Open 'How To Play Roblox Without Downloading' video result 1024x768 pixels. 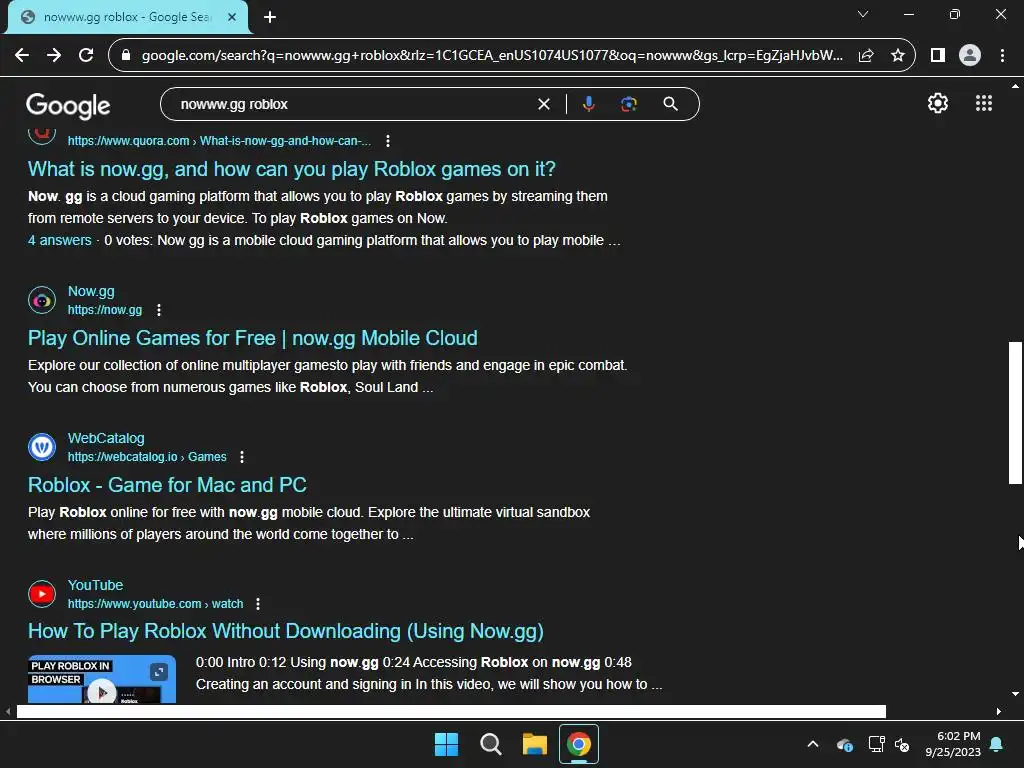pos(285,632)
